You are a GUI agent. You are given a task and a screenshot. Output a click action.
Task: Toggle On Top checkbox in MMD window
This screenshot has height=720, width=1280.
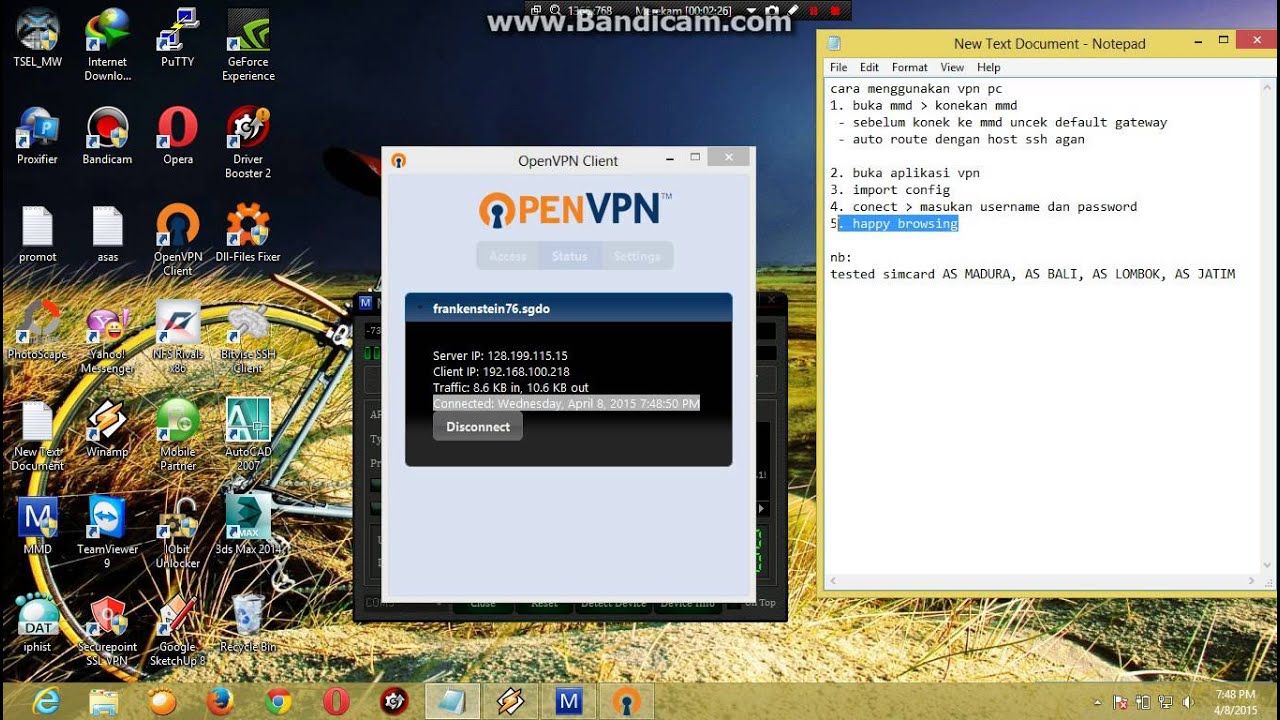[x=734, y=603]
